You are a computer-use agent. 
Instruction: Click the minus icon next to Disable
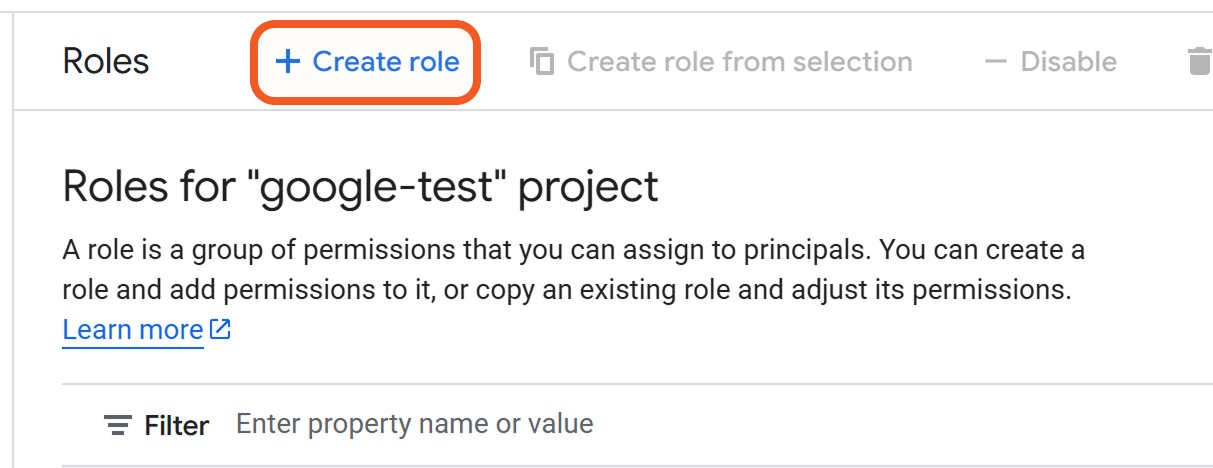click(995, 62)
